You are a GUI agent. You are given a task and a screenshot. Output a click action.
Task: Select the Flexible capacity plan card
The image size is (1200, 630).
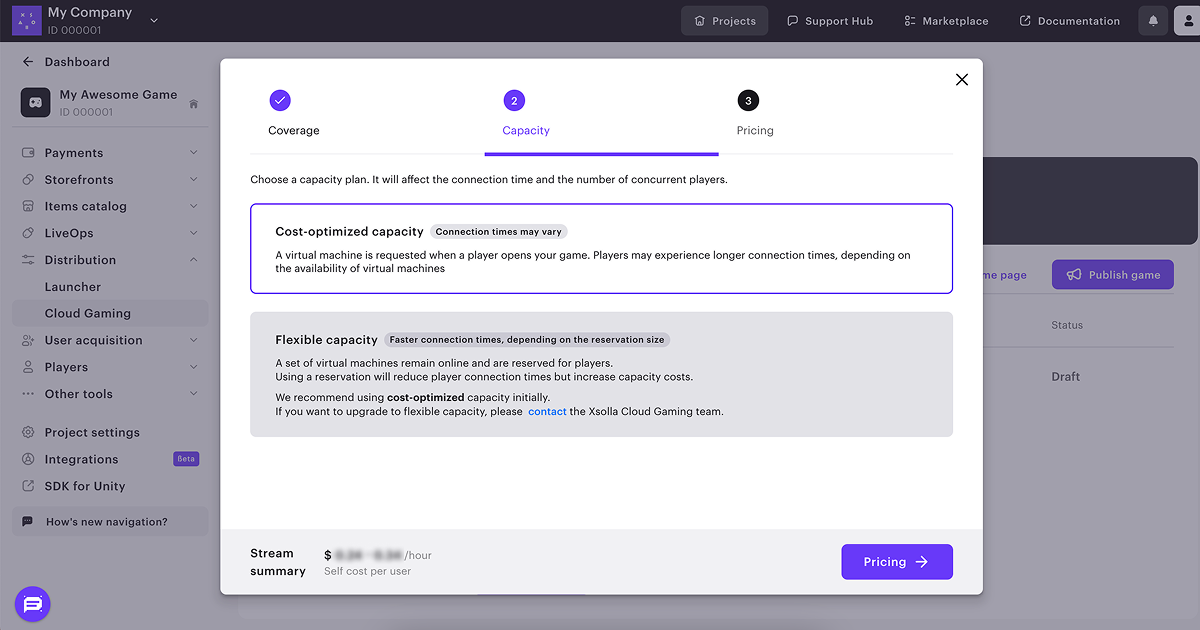pos(601,374)
